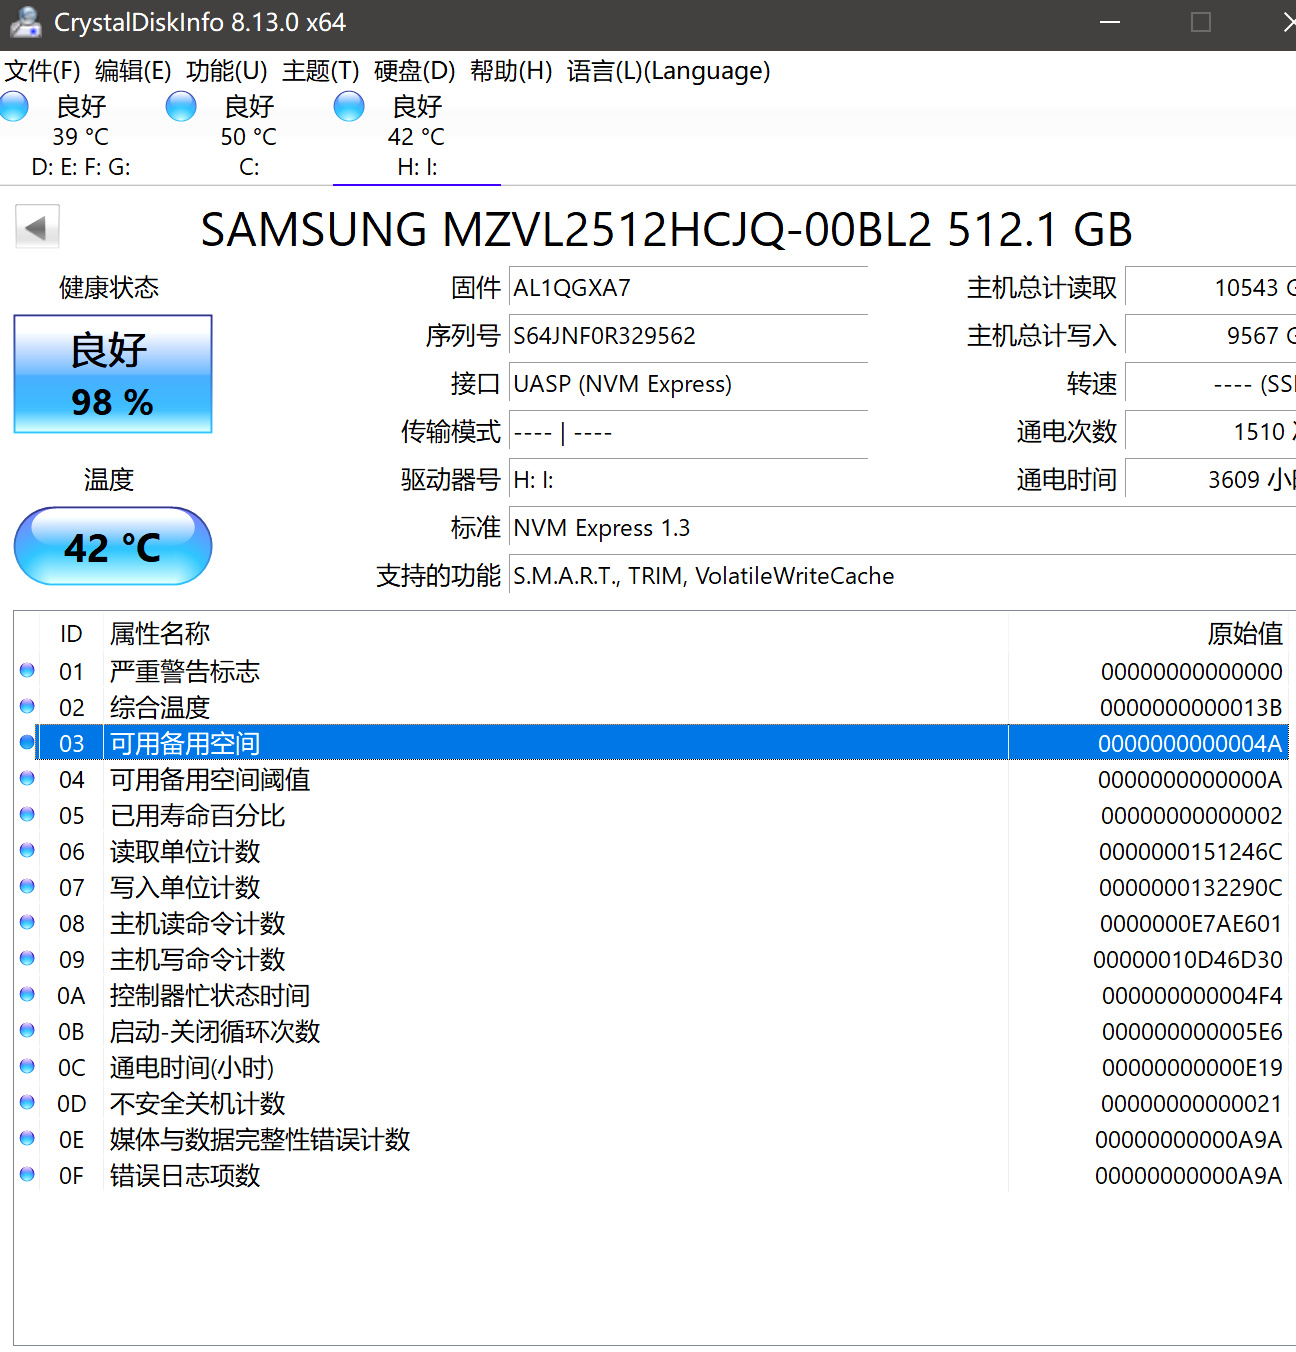Click status orb for disk H: I:
This screenshot has height=1352, width=1296.
point(349,106)
